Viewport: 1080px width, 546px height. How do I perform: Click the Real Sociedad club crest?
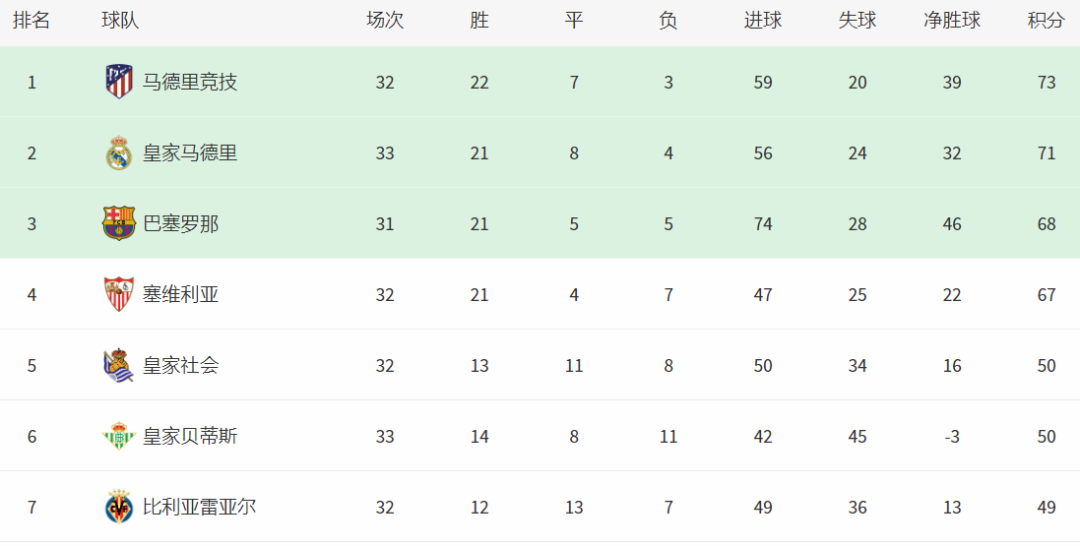click(x=119, y=366)
